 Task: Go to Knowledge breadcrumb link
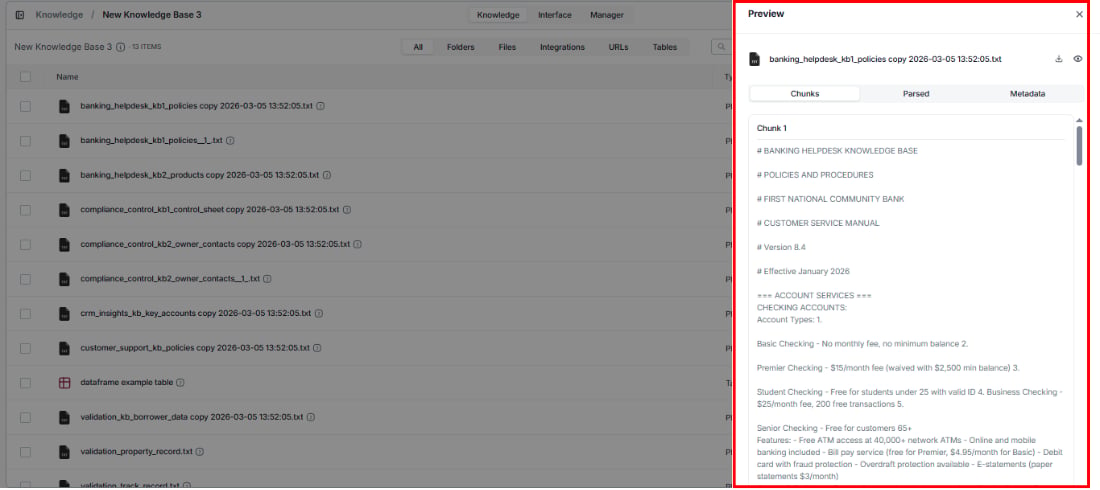pos(59,15)
